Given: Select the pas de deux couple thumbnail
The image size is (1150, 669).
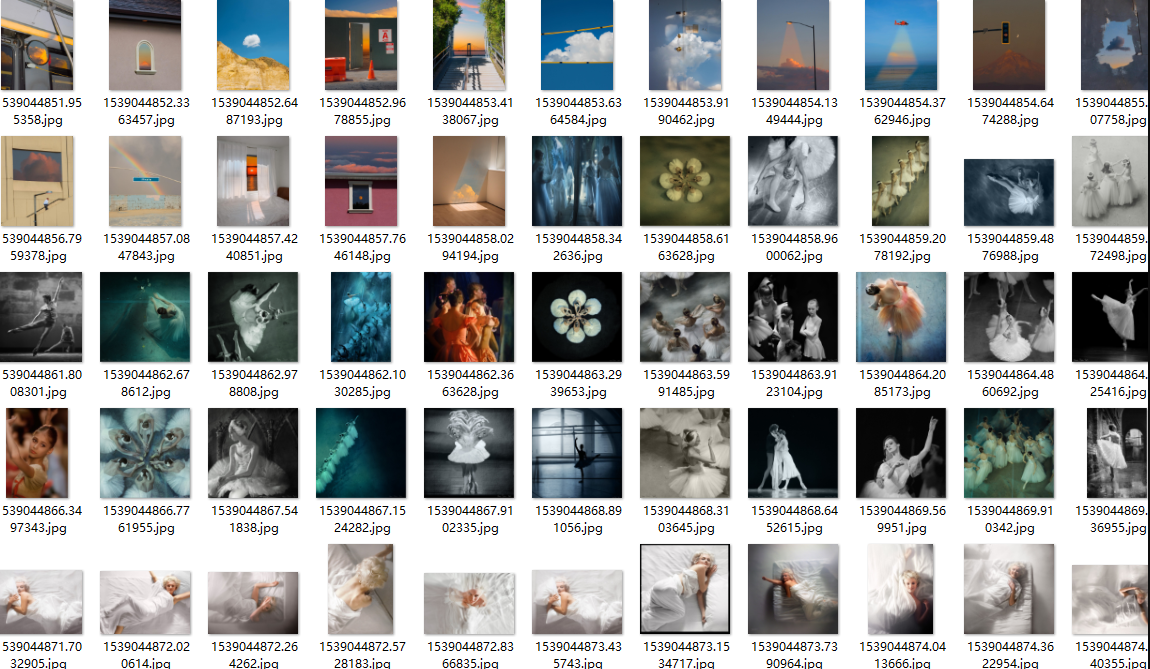Looking at the screenshot, I should click(x=793, y=453).
